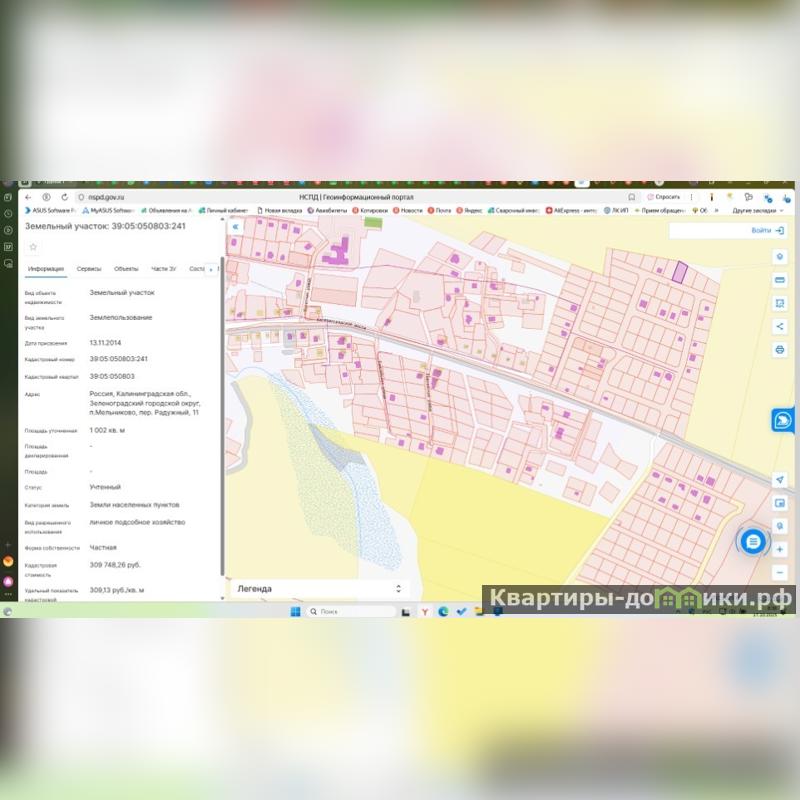Add the land plot to favorites star
Viewport: 800px width, 800px height.
(33, 246)
